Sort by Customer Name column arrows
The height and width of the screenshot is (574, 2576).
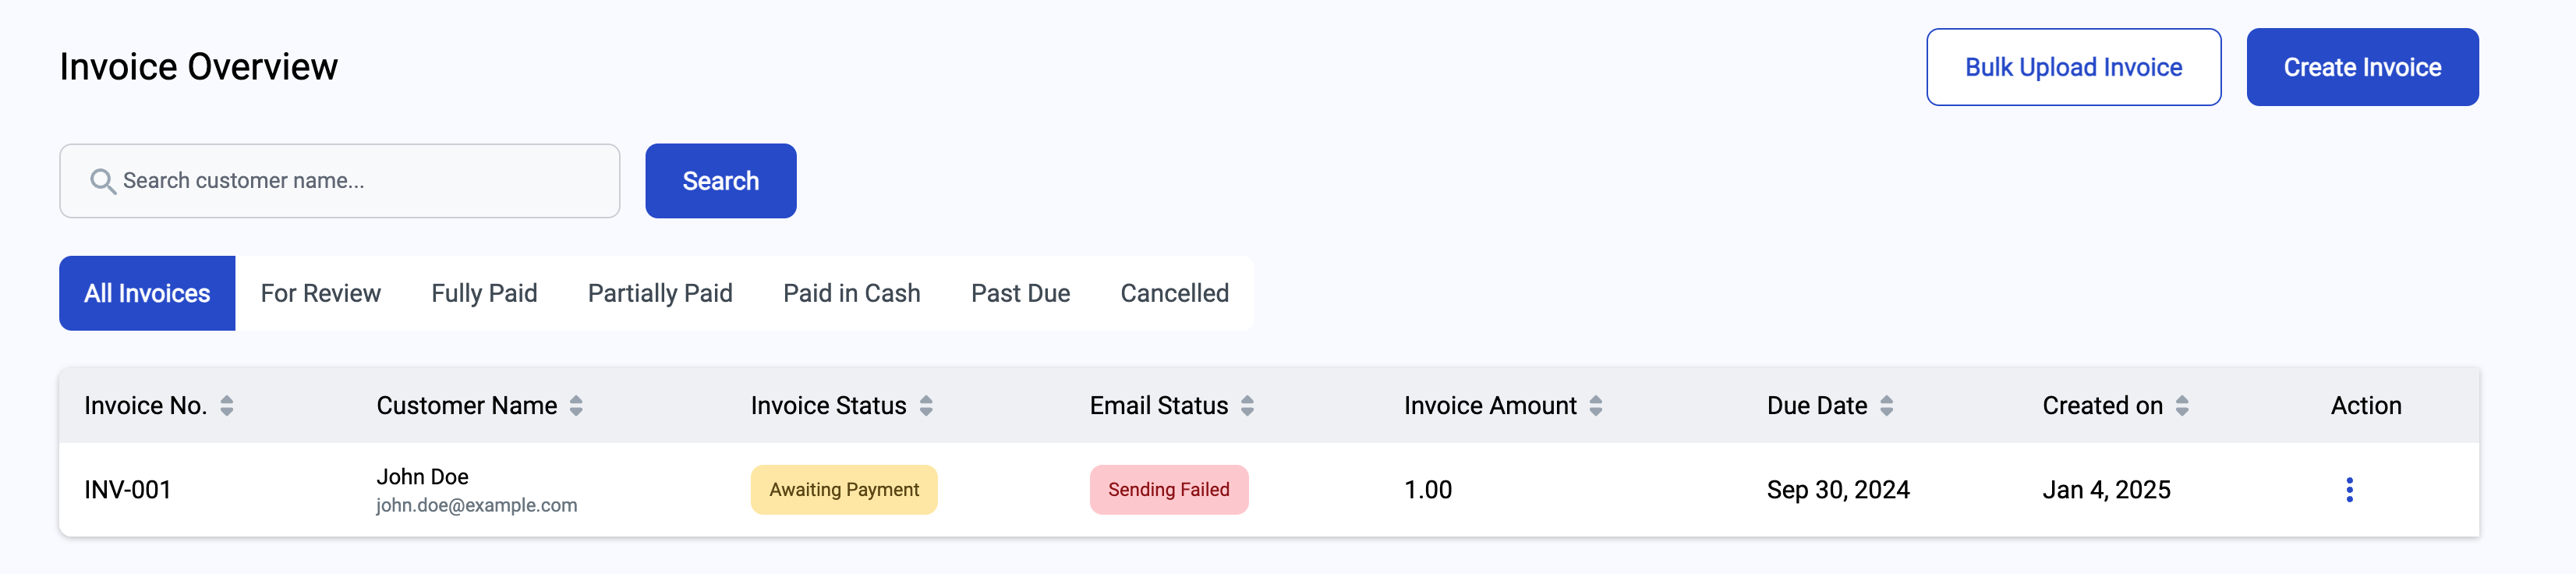point(576,406)
